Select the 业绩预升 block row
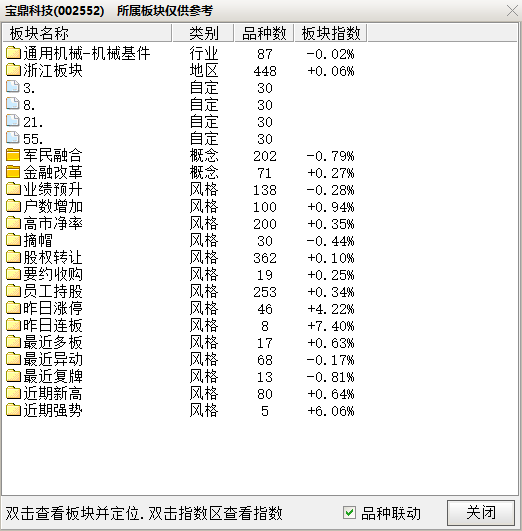This screenshot has width=522, height=531. (x=260, y=189)
